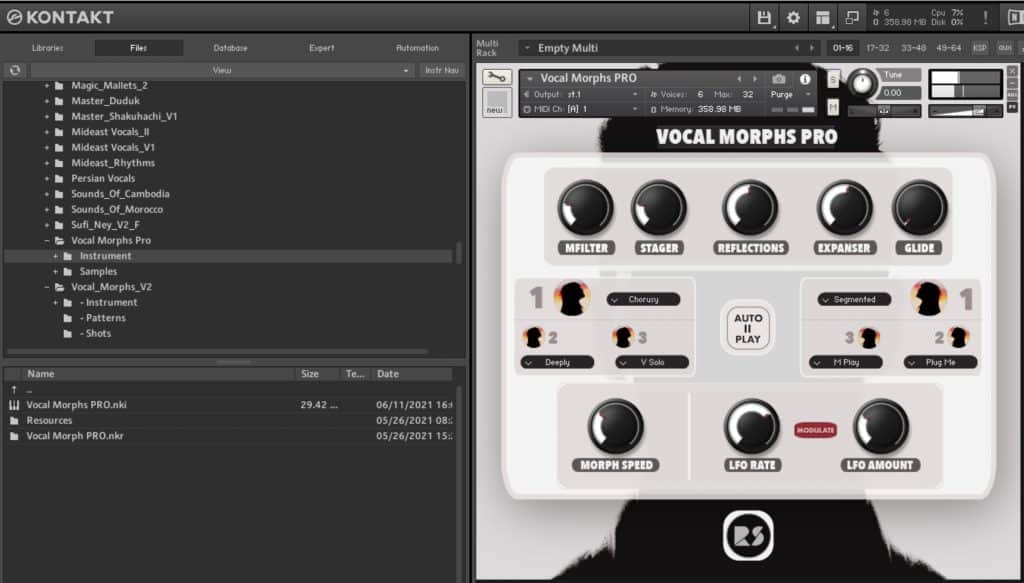This screenshot has width=1024, height=583.
Task: Open the Plug Me preset dropdown
Action: pos(940,362)
